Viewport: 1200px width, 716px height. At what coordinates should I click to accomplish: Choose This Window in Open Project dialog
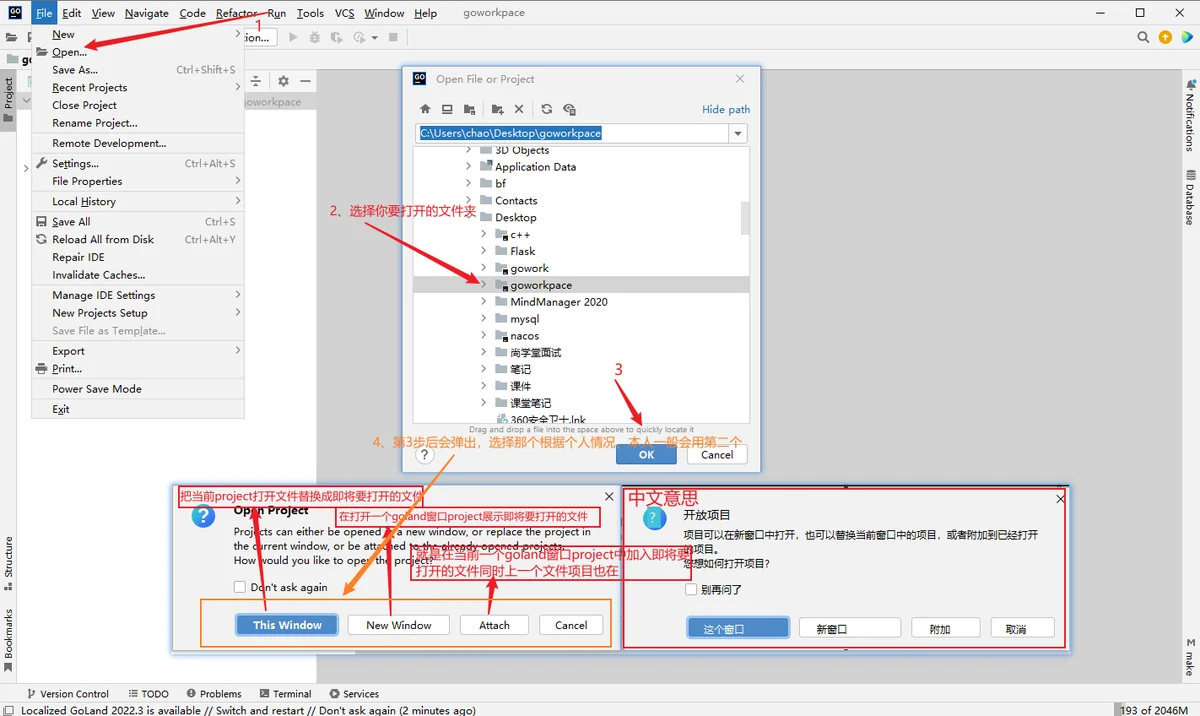287,625
